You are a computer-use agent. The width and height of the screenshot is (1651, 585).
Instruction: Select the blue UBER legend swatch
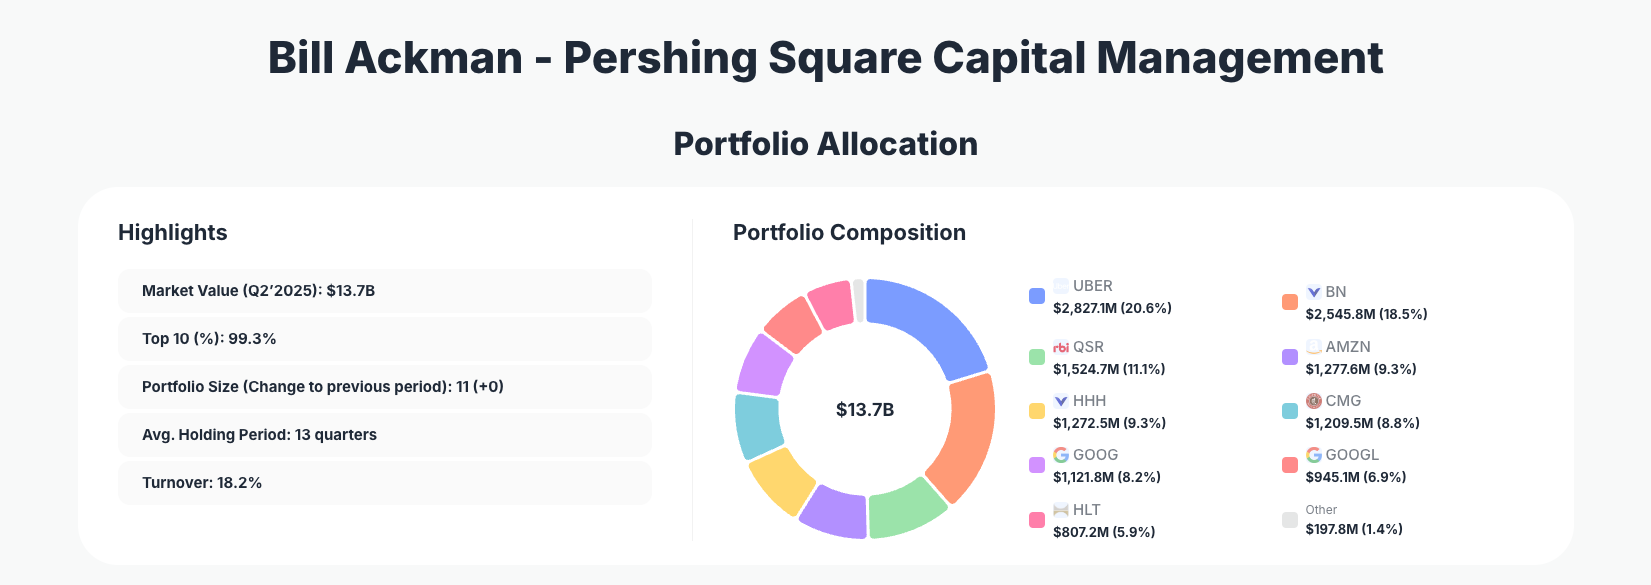1037,296
